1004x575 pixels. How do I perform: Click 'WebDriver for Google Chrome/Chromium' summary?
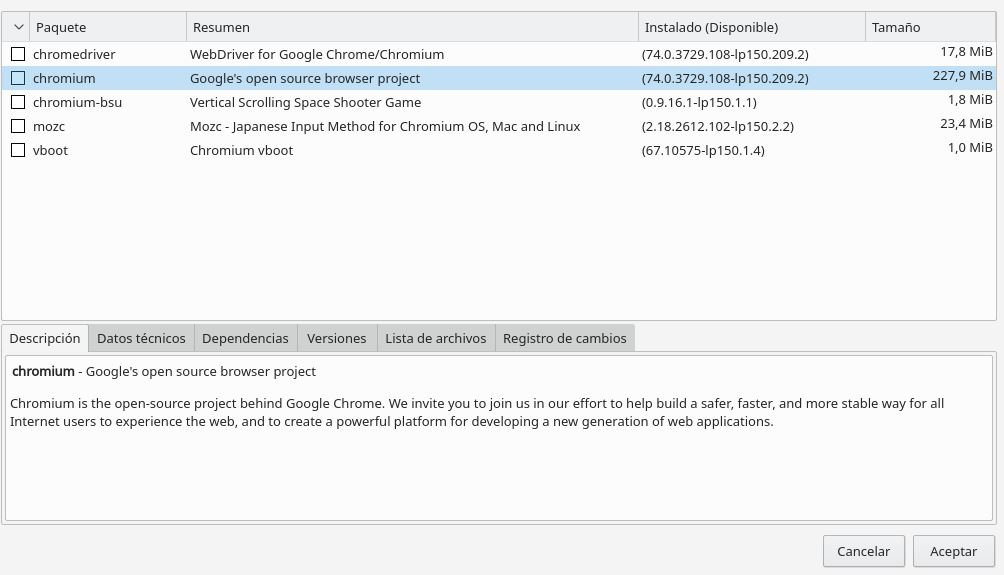(x=317, y=54)
